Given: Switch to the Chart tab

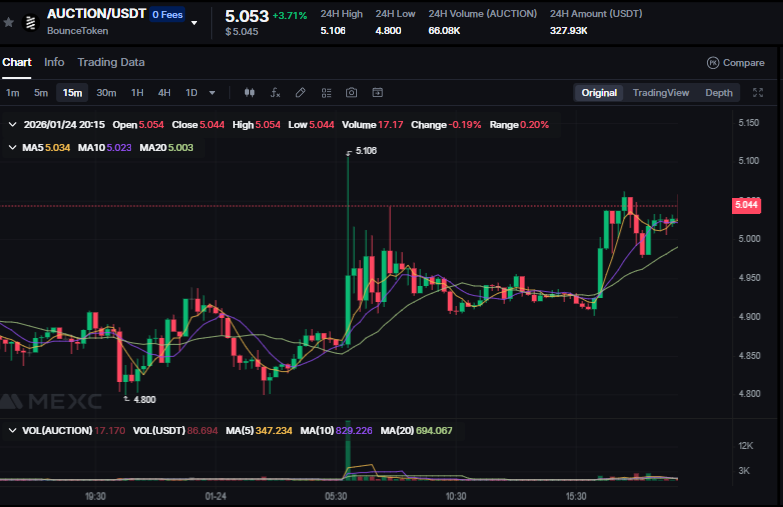Looking at the screenshot, I should tap(17, 62).
